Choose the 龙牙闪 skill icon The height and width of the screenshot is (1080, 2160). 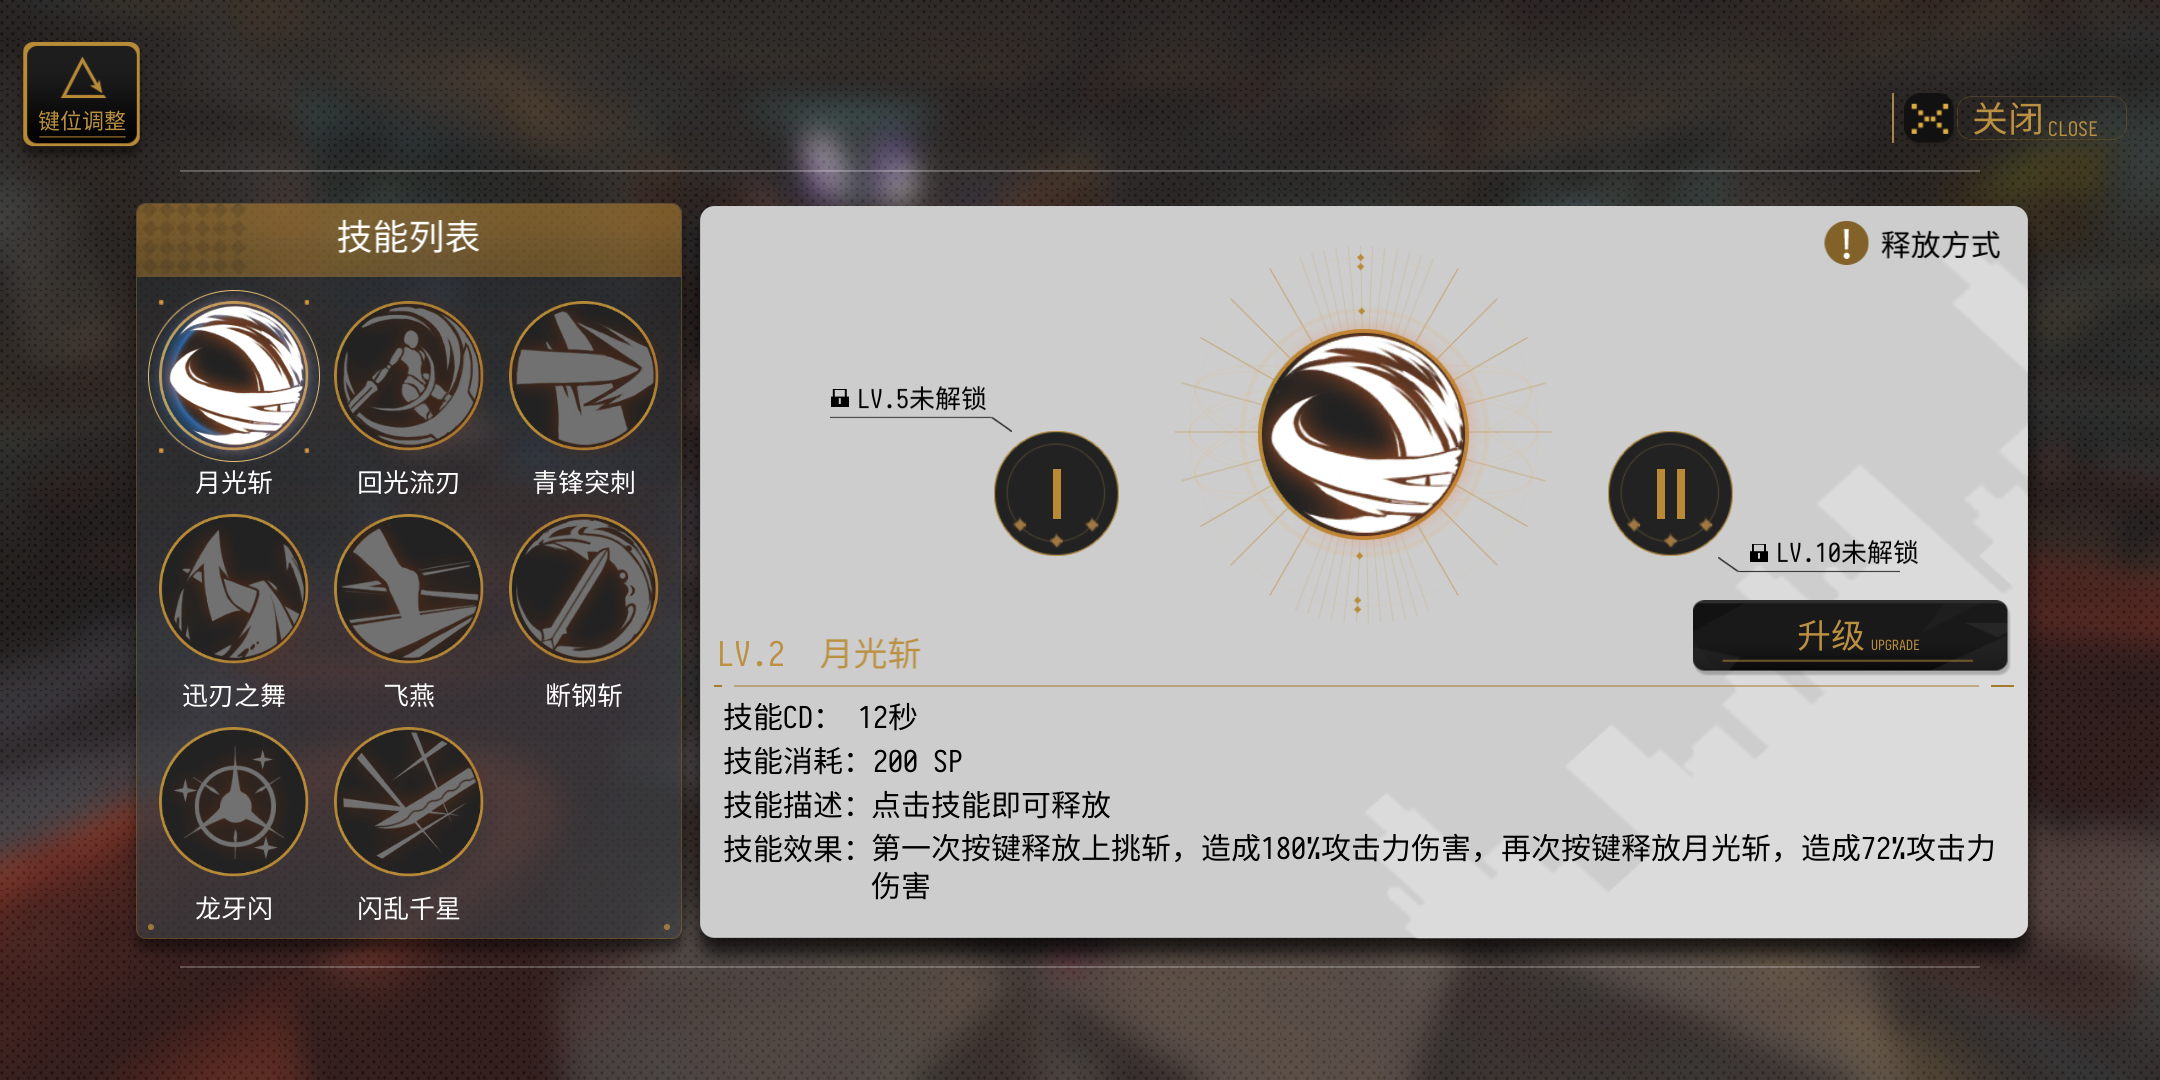pyautogui.click(x=234, y=802)
